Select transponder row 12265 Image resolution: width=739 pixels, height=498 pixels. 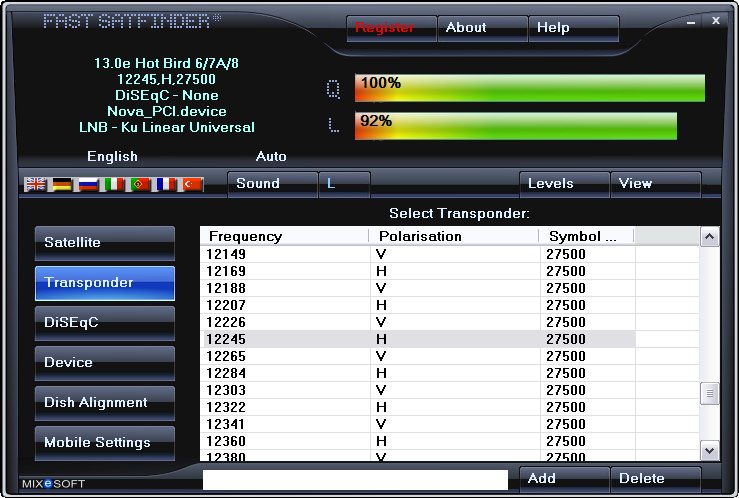418,356
